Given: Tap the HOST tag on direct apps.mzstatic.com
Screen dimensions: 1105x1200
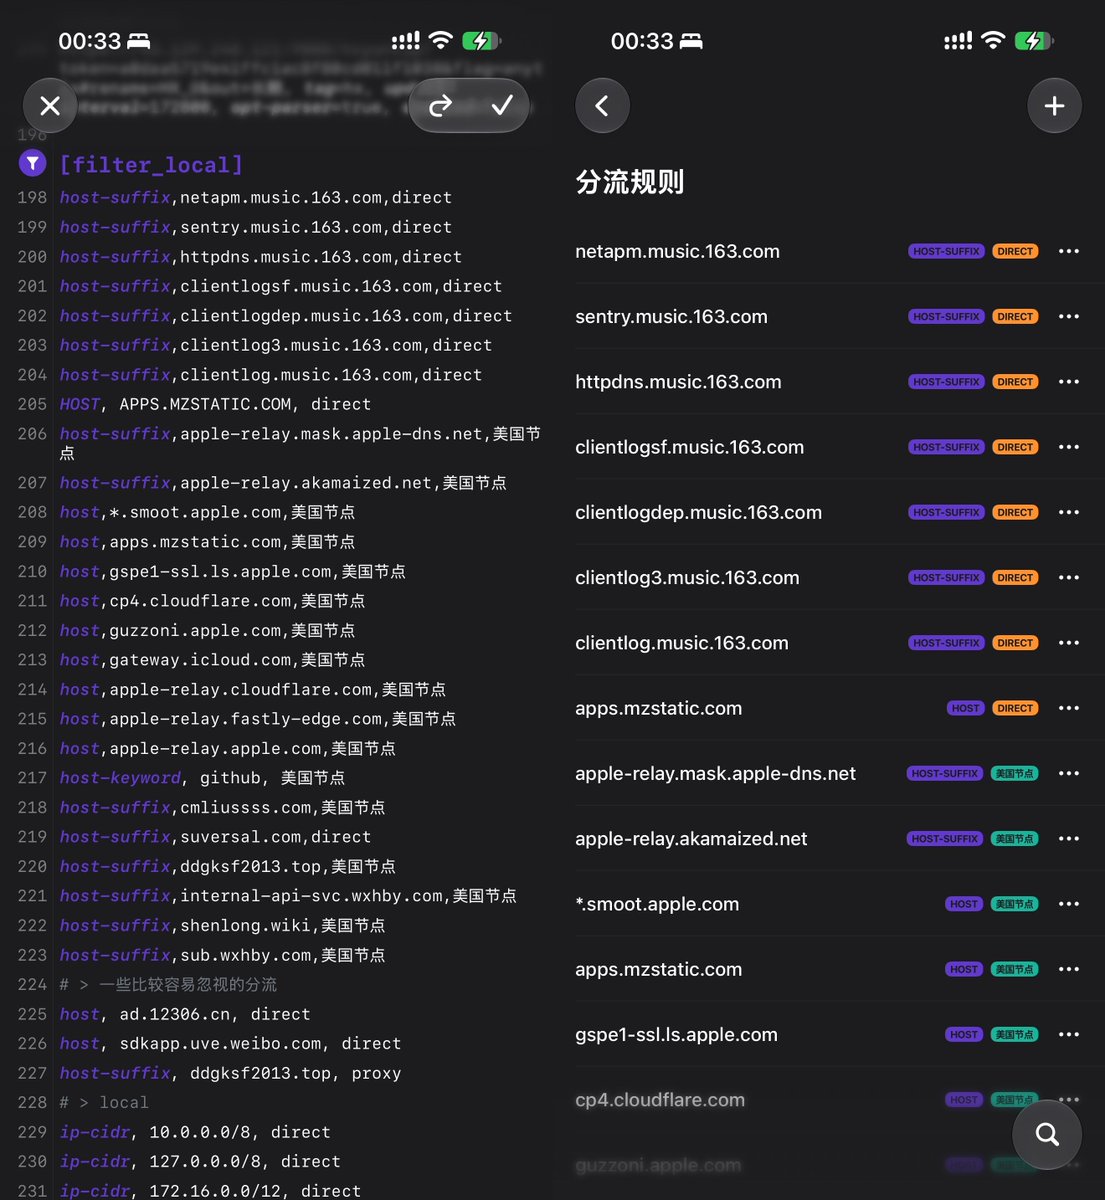Looking at the screenshot, I should click(965, 708).
